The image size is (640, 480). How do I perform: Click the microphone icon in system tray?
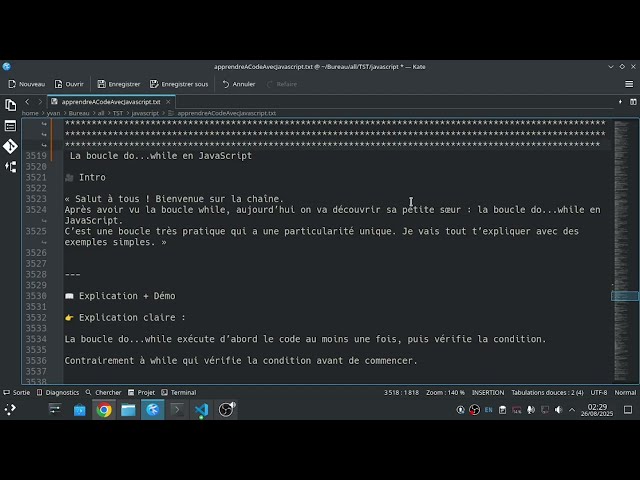click(x=531, y=410)
